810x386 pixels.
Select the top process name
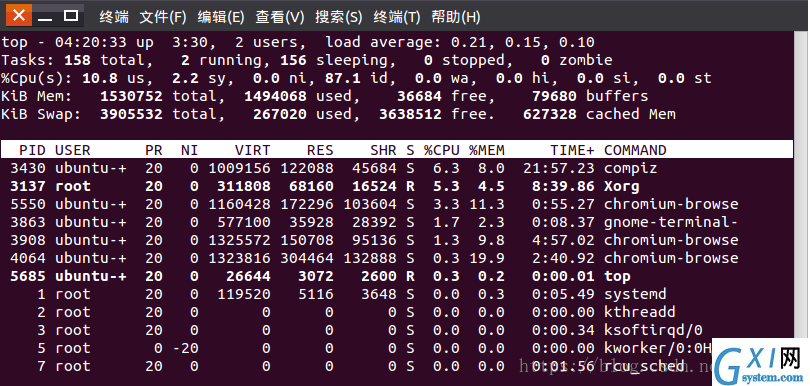(617, 276)
